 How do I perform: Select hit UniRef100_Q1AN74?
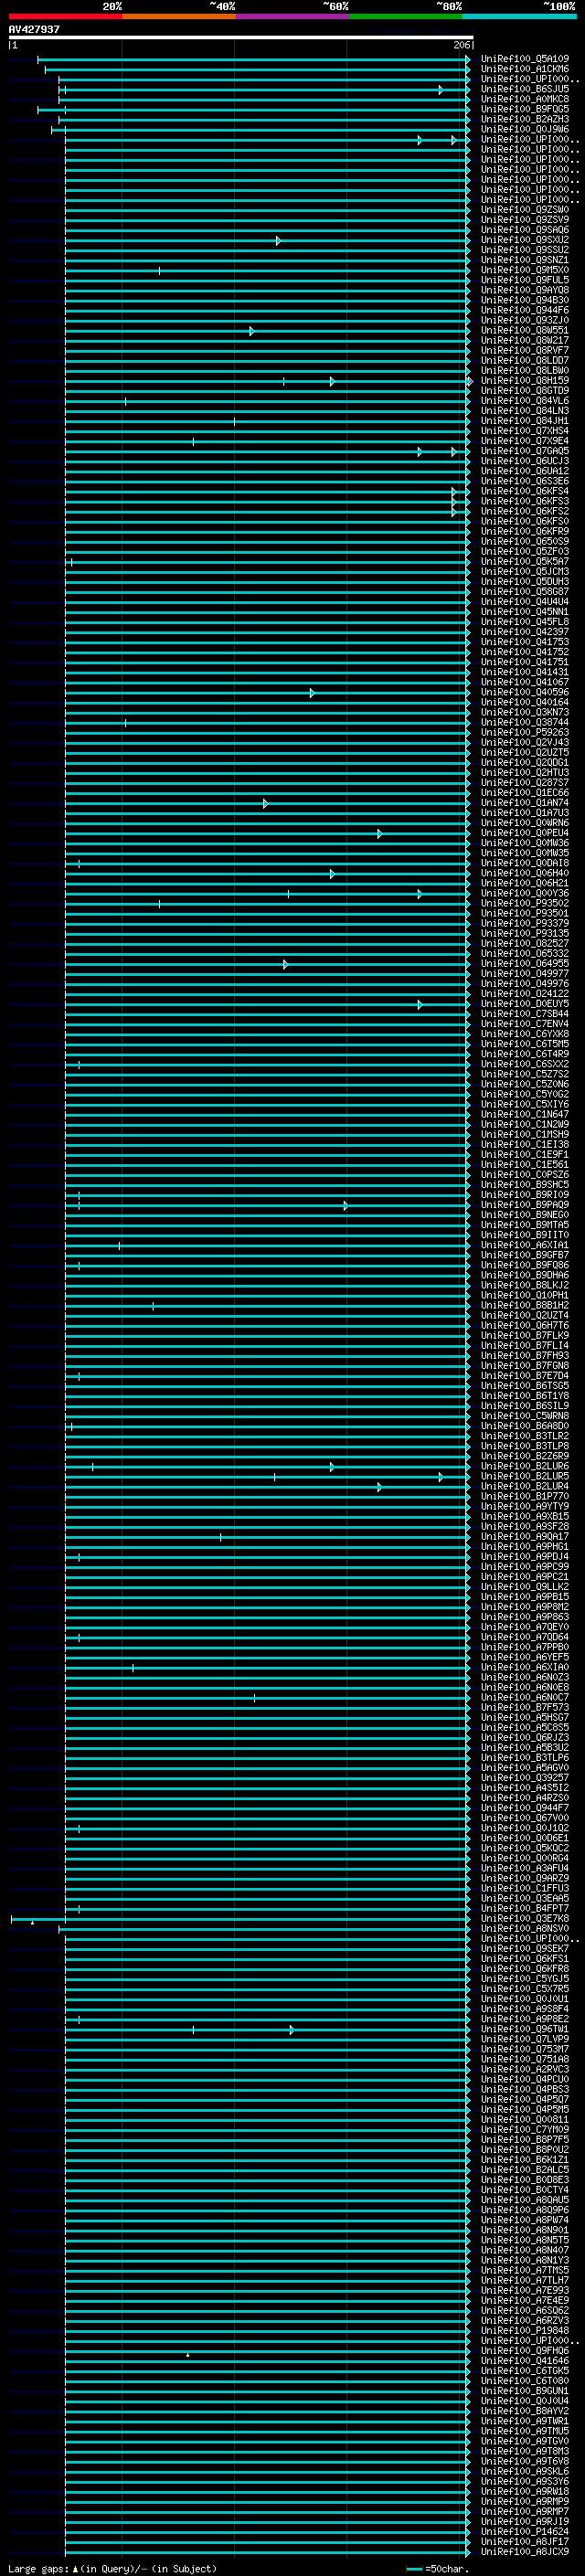(x=524, y=803)
